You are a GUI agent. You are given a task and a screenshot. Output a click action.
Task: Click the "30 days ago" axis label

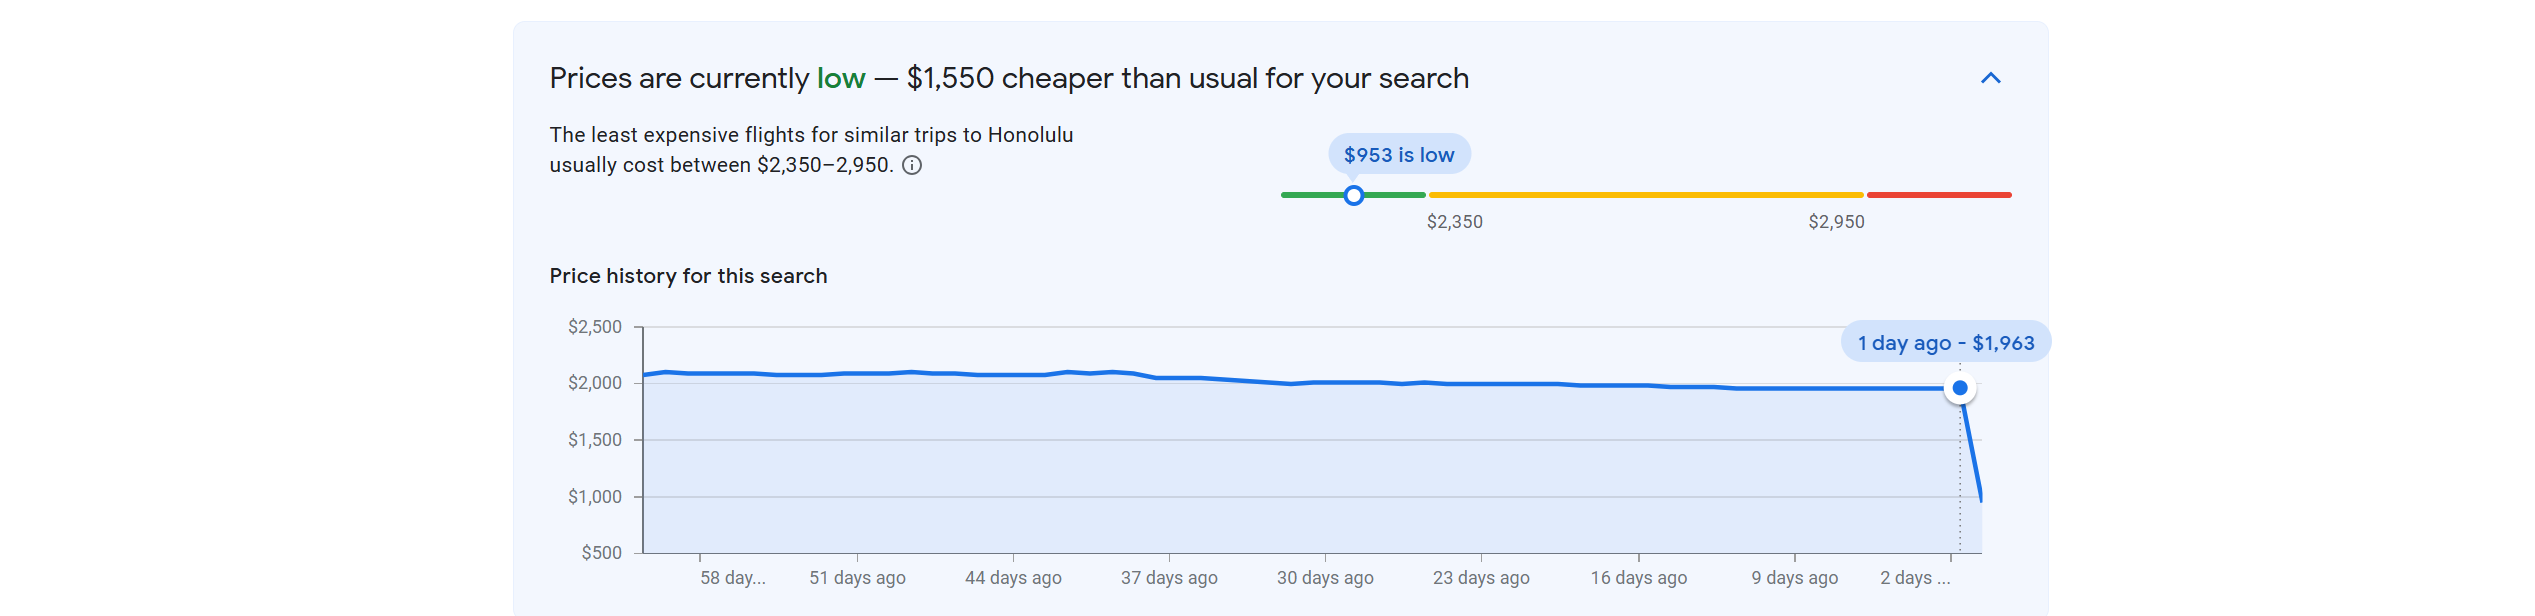point(1325,578)
